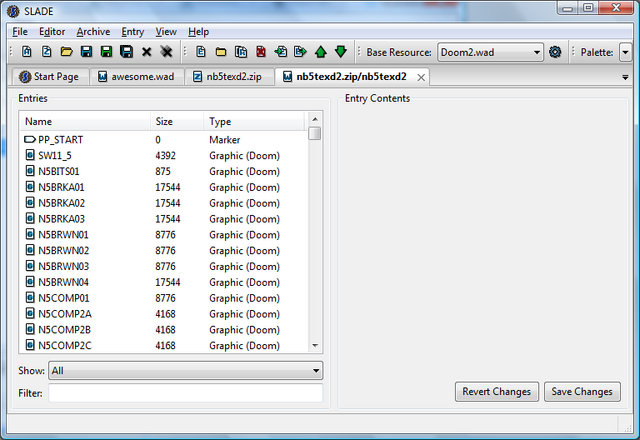Screen dimensions: 640x440
Task: Select the N5BRWN03 entry
Action: pyautogui.click(x=163, y=266)
